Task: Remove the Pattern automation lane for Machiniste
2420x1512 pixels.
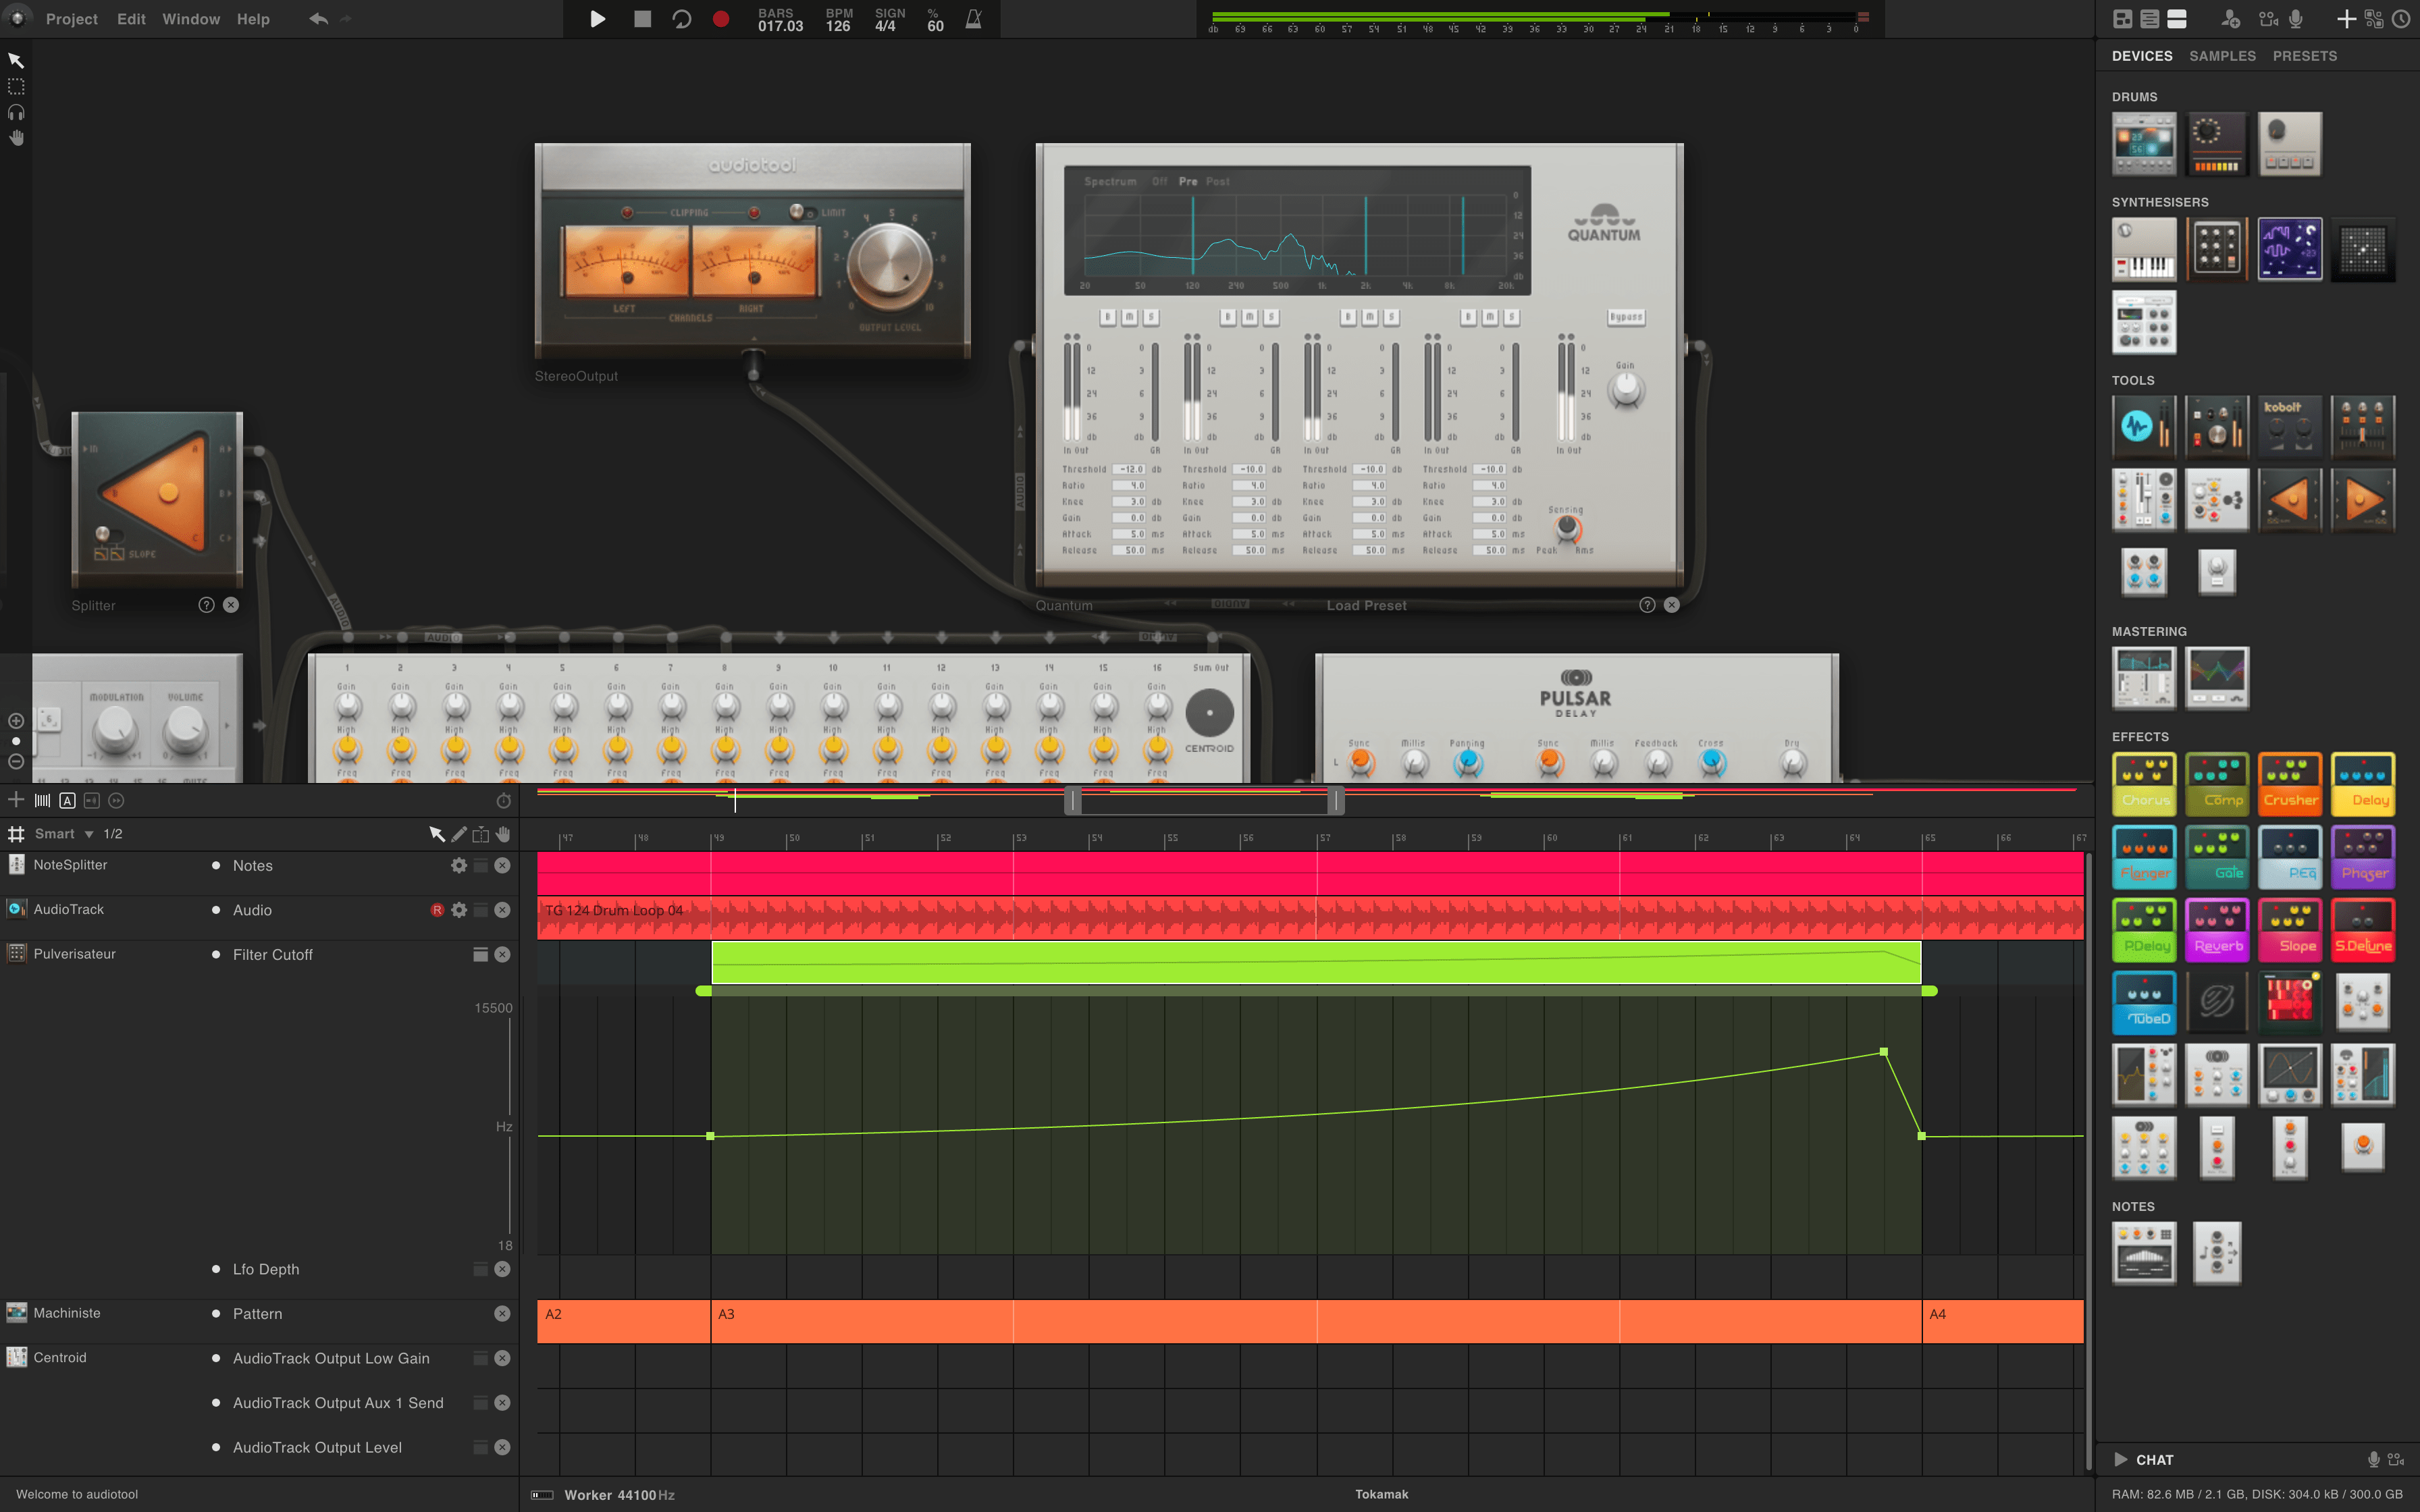Action: point(503,1313)
